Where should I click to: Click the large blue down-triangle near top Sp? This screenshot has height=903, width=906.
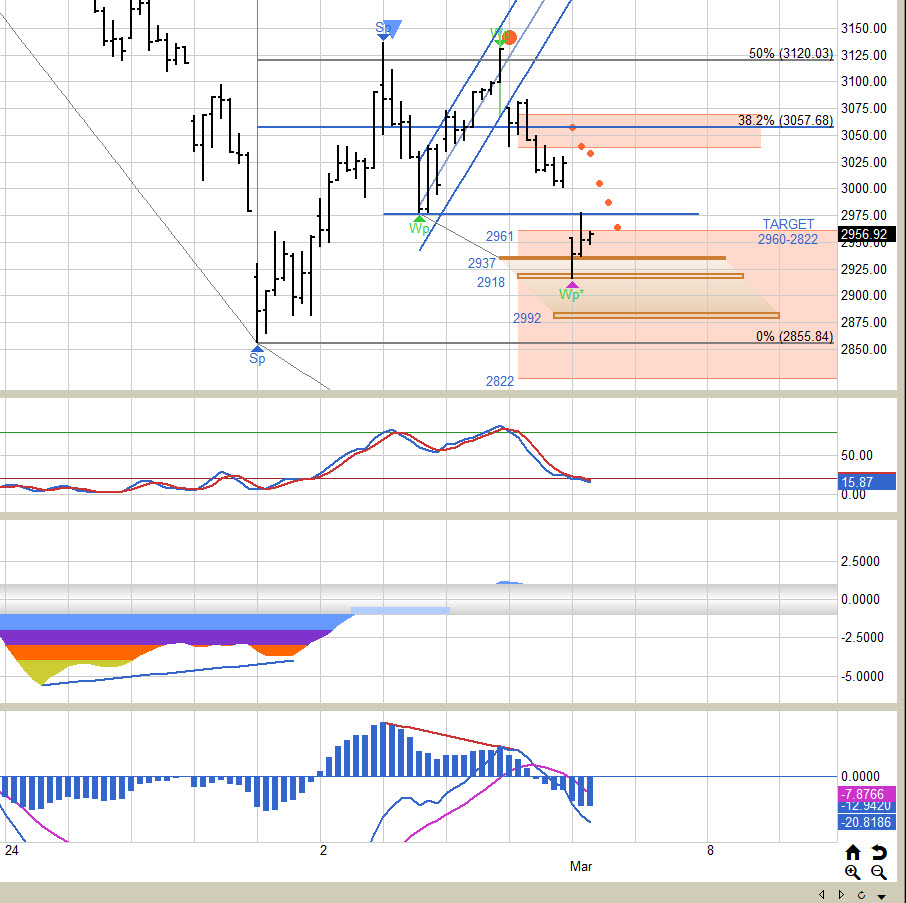393,29
